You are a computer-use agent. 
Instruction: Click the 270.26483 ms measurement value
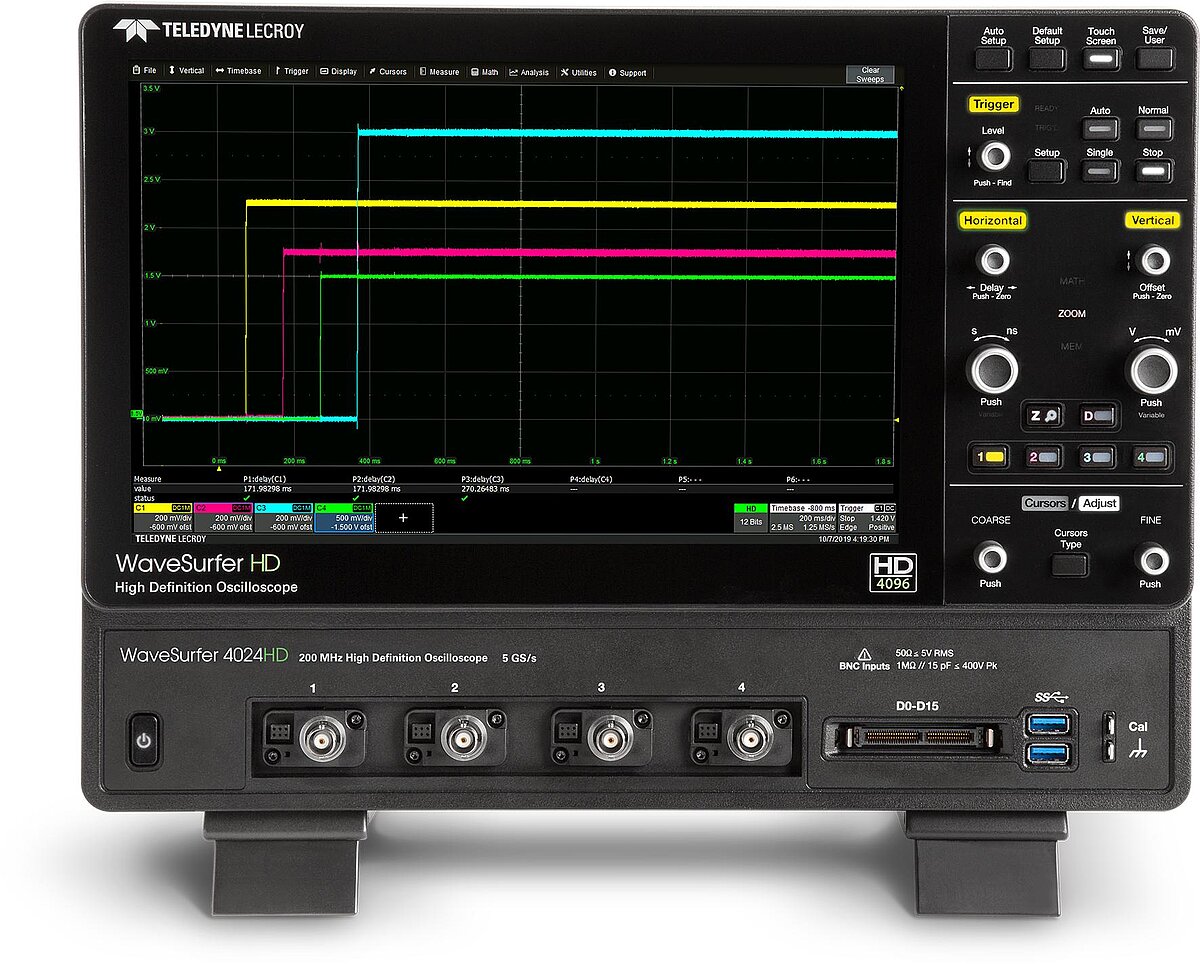485,489
